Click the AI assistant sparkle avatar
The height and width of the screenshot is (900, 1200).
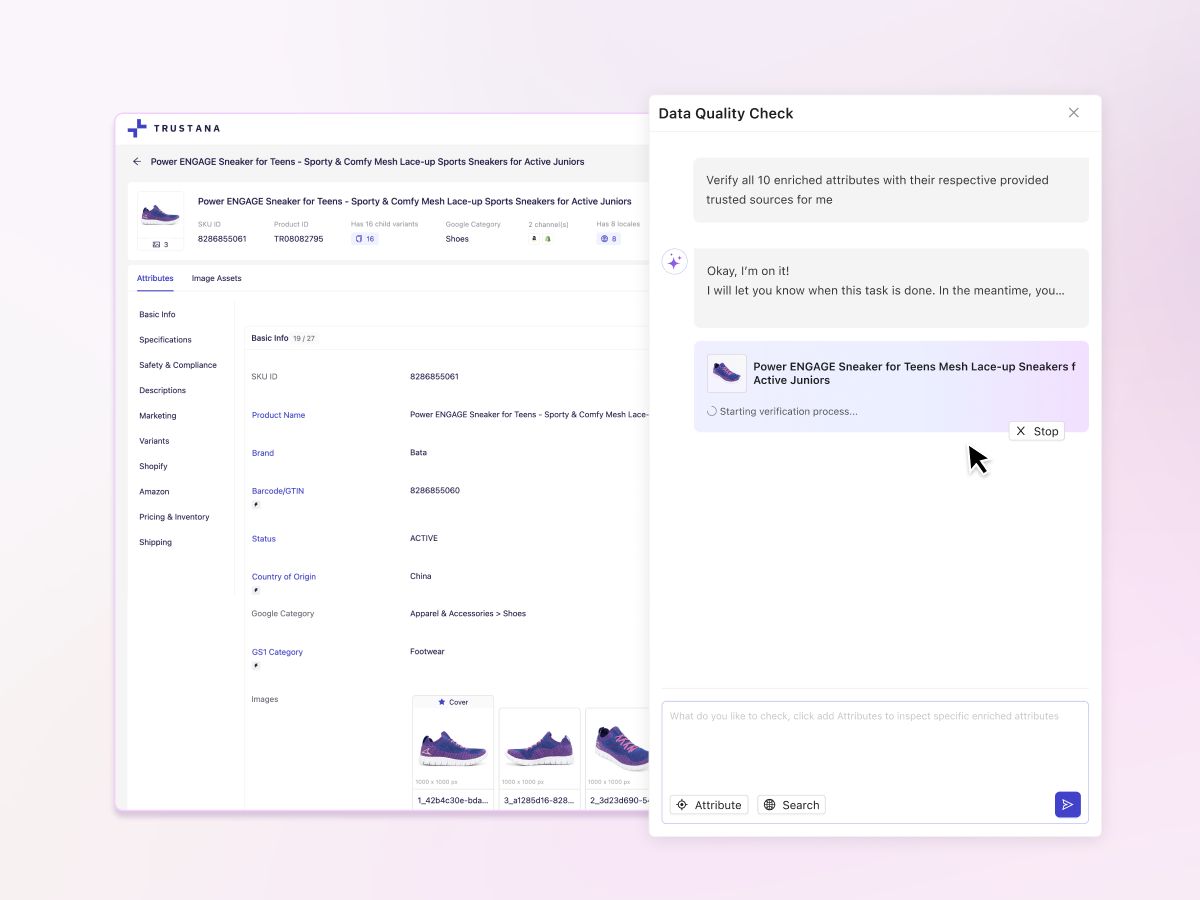pyautogui.click(x=674, y=261)
